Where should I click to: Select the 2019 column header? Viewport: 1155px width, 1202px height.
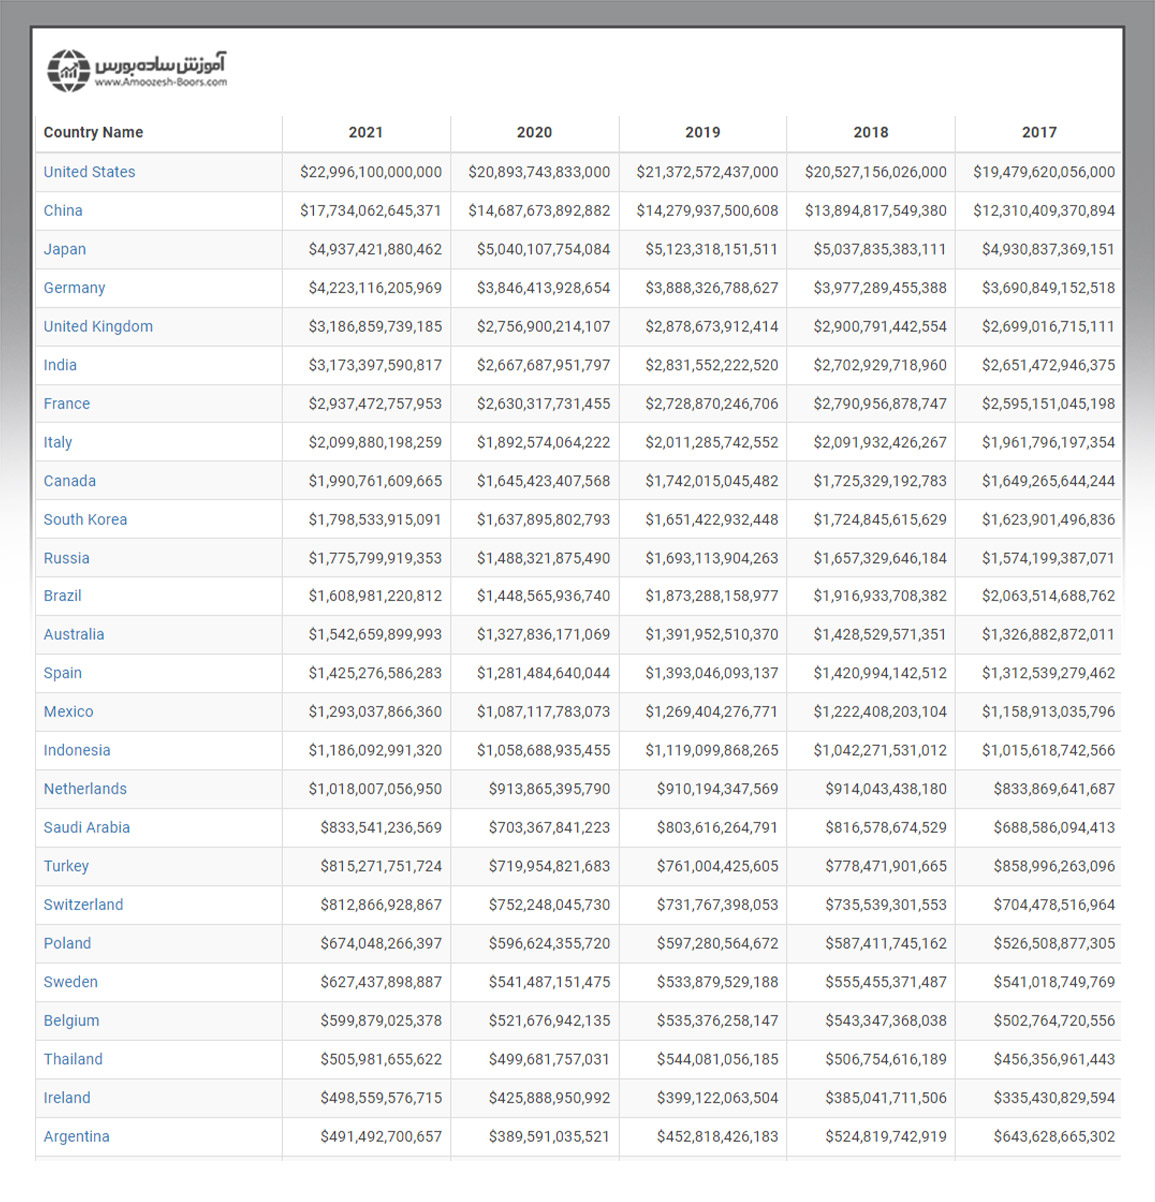(703, 132)
